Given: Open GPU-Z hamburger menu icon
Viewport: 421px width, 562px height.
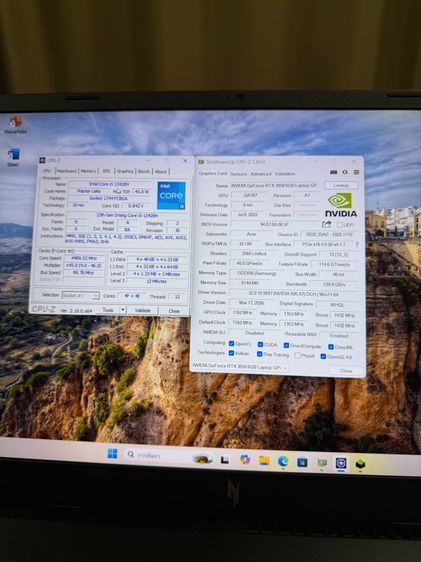Looking at the screenshot, I should pos(356,172).
